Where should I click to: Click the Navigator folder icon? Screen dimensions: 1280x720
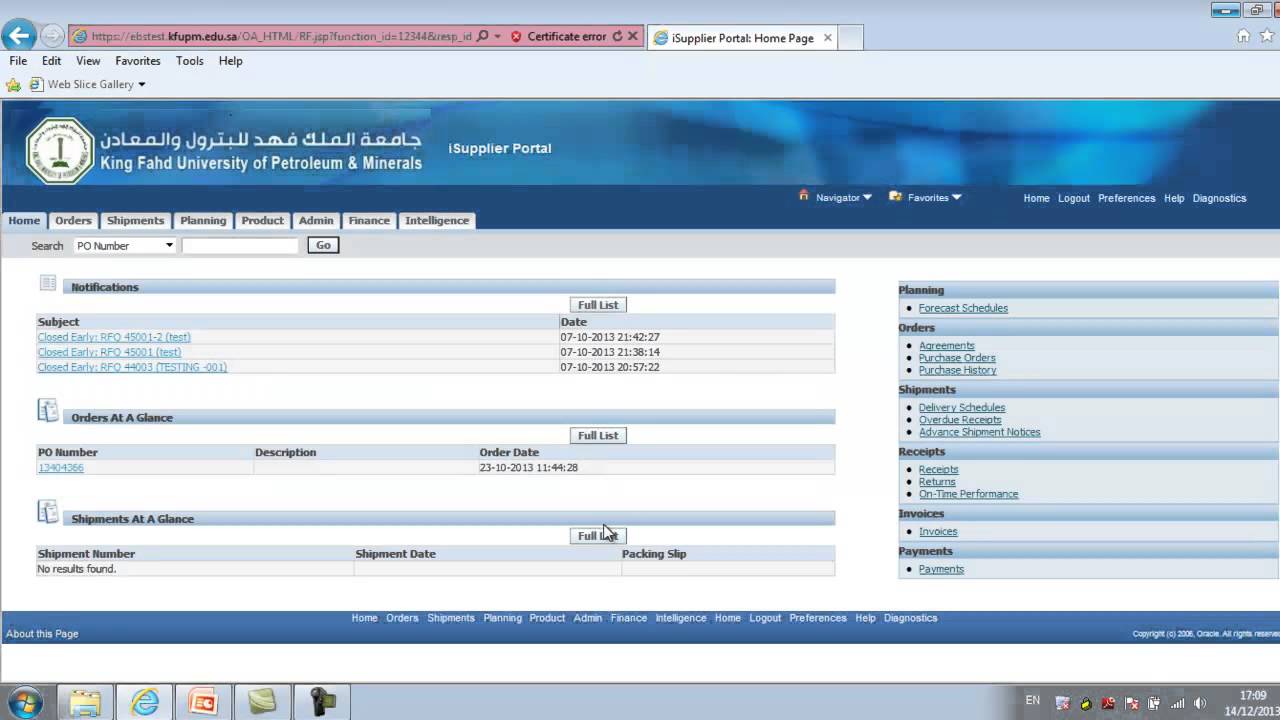(804, 196)
